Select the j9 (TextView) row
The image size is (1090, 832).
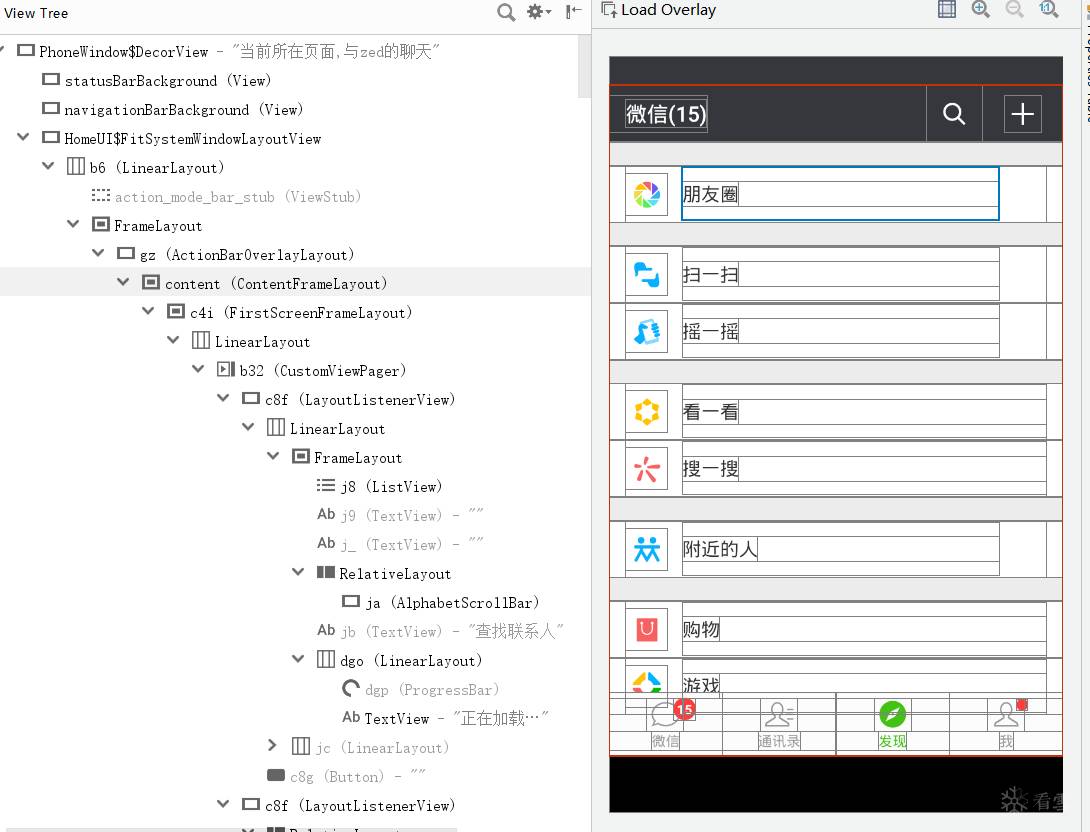point(295,516)
